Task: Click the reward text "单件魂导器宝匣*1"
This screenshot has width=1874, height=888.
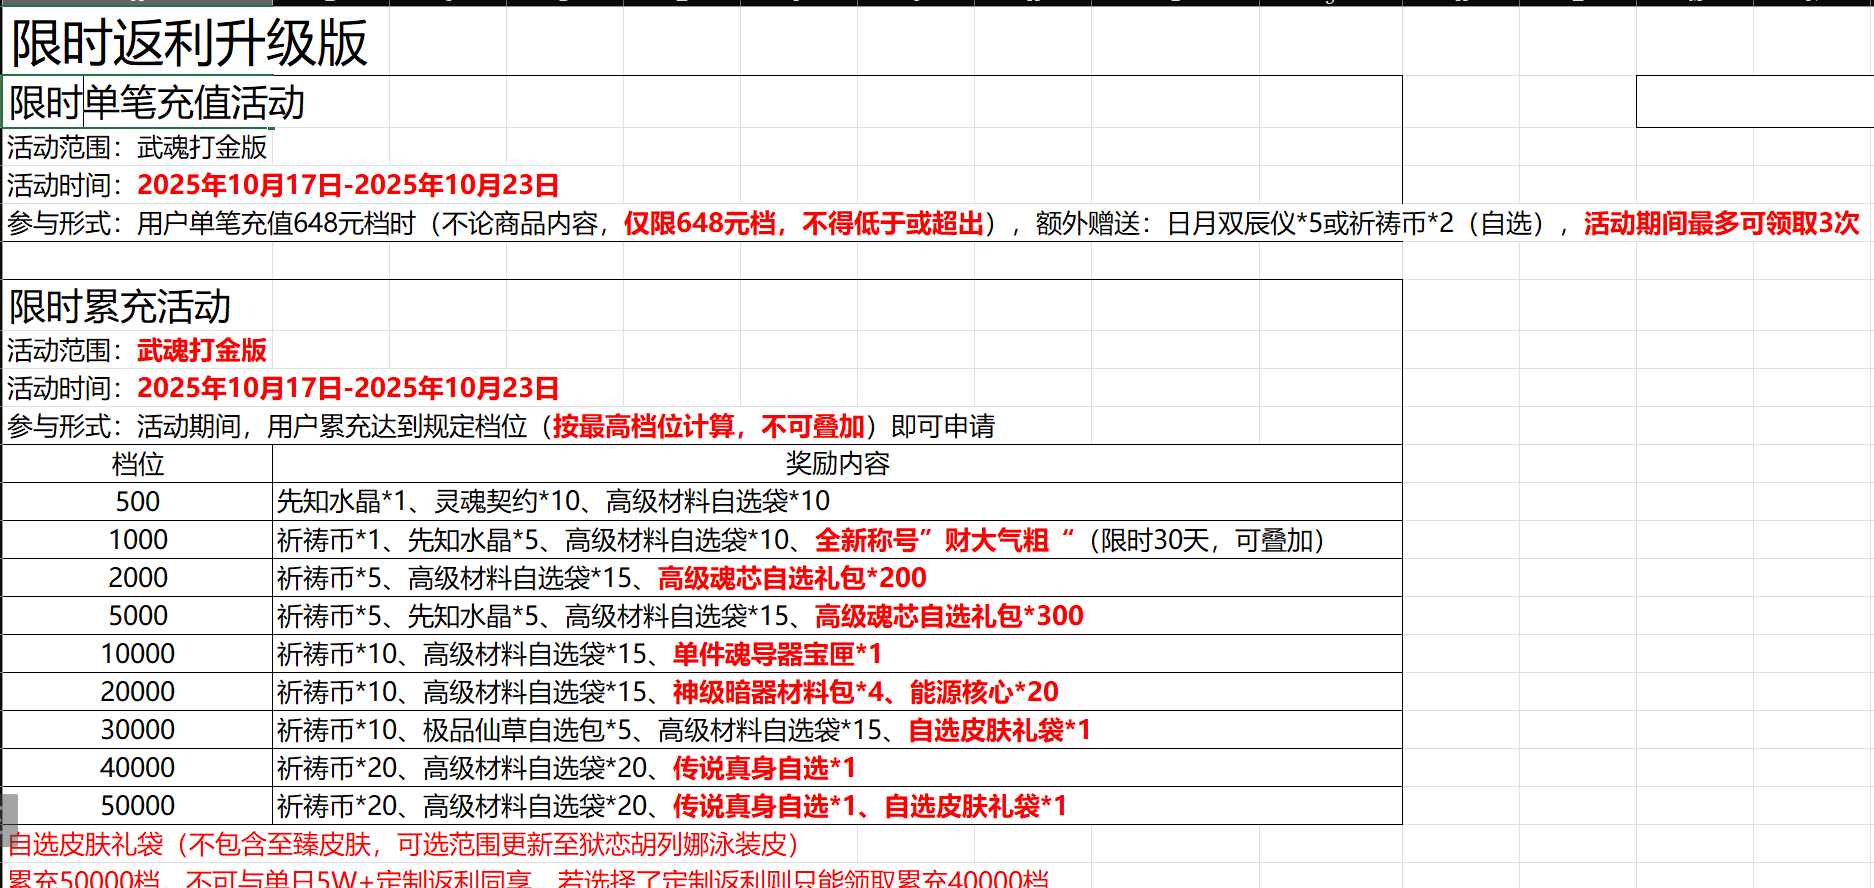Action: [777, 654]
